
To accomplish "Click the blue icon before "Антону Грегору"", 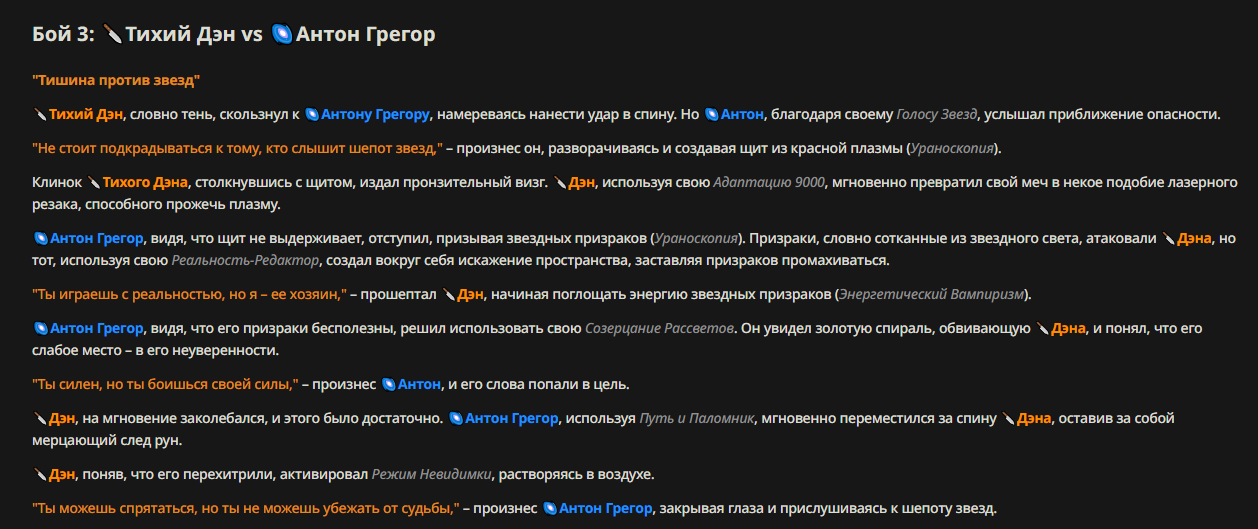I will [x=312, y=114].
